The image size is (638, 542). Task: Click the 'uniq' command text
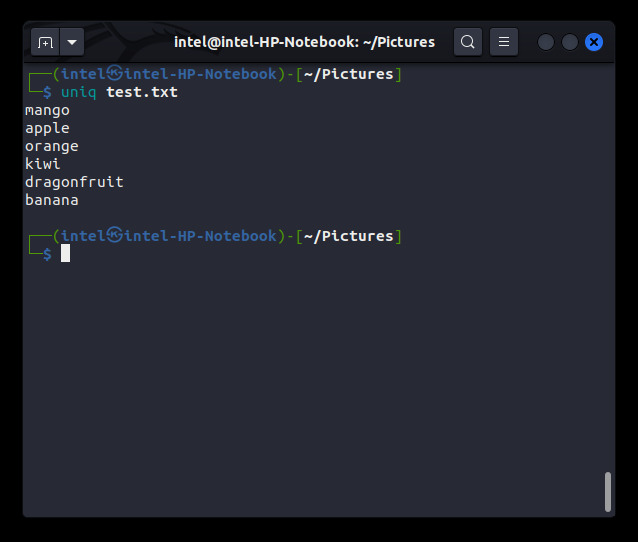[79, 92]
